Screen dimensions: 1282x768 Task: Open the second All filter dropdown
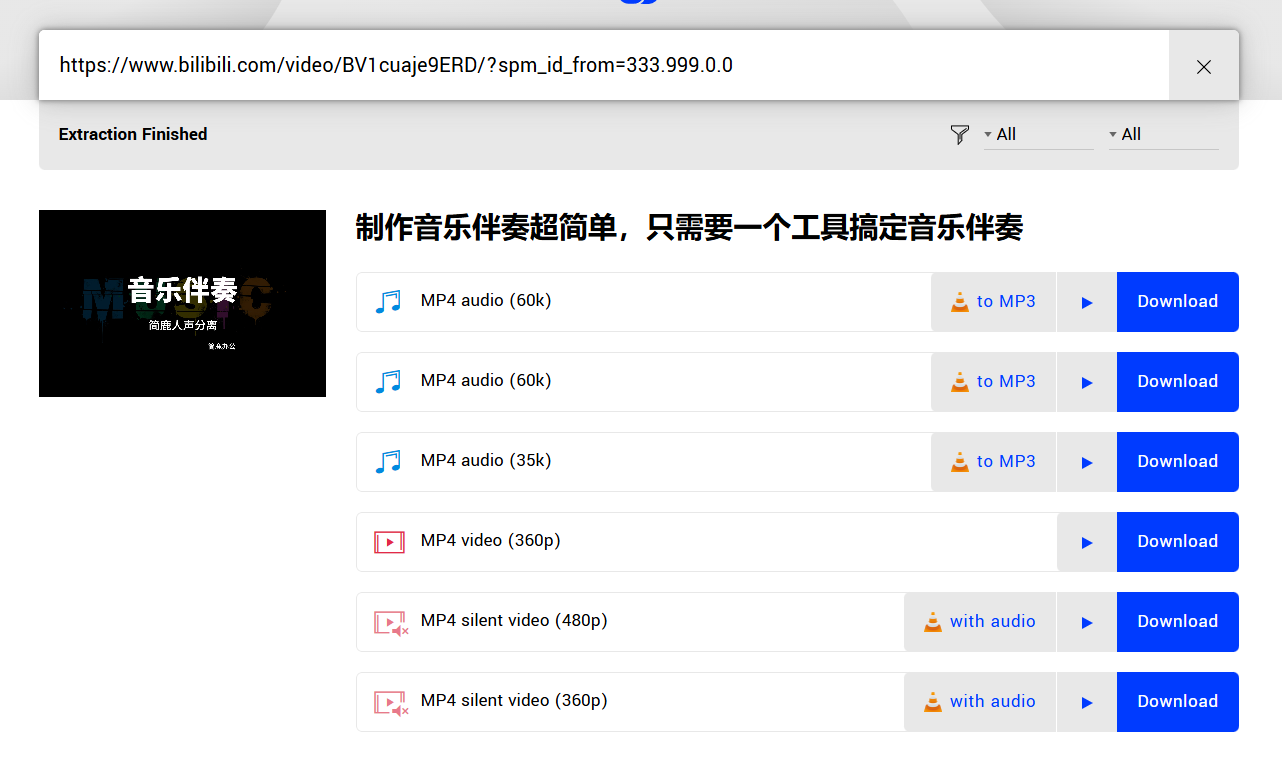click(1162, 135)
